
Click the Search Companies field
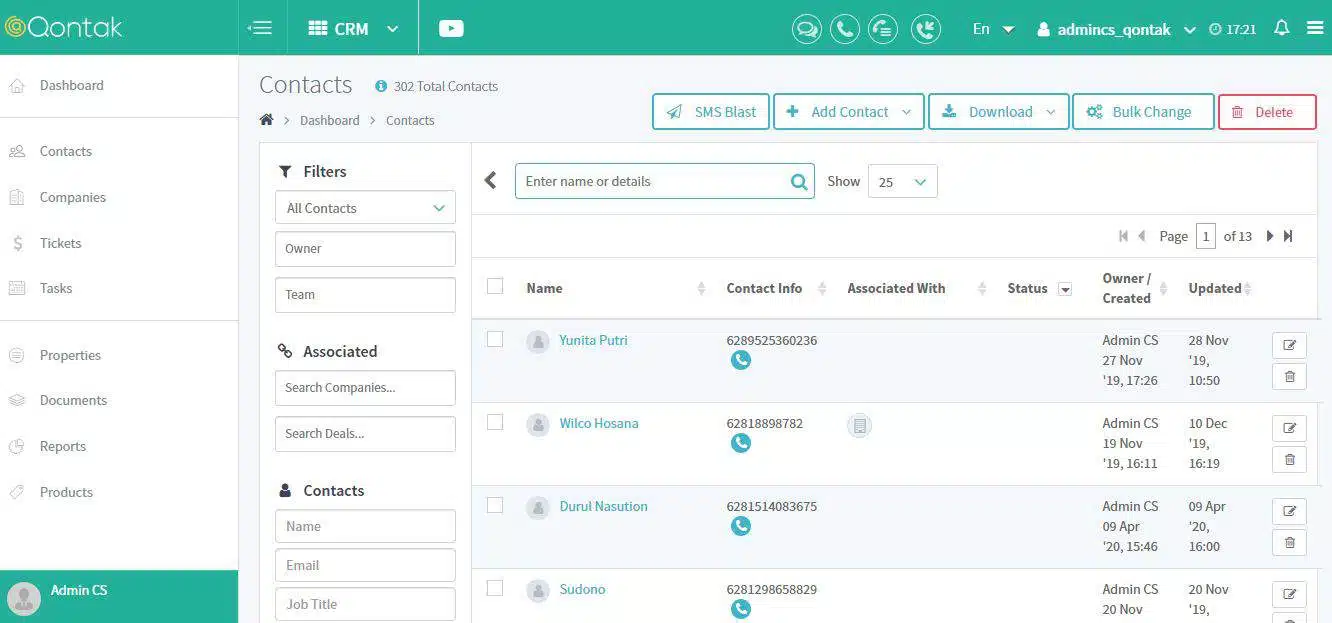365,388
